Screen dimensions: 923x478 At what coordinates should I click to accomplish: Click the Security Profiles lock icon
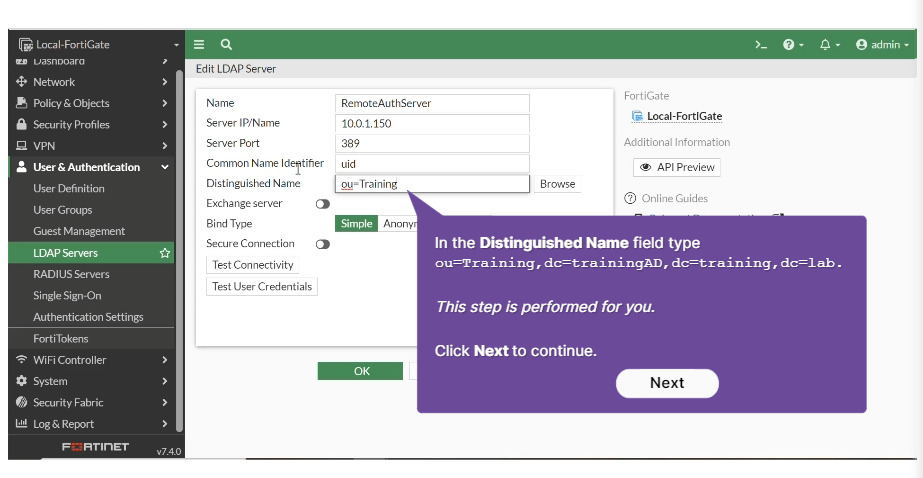22,124
